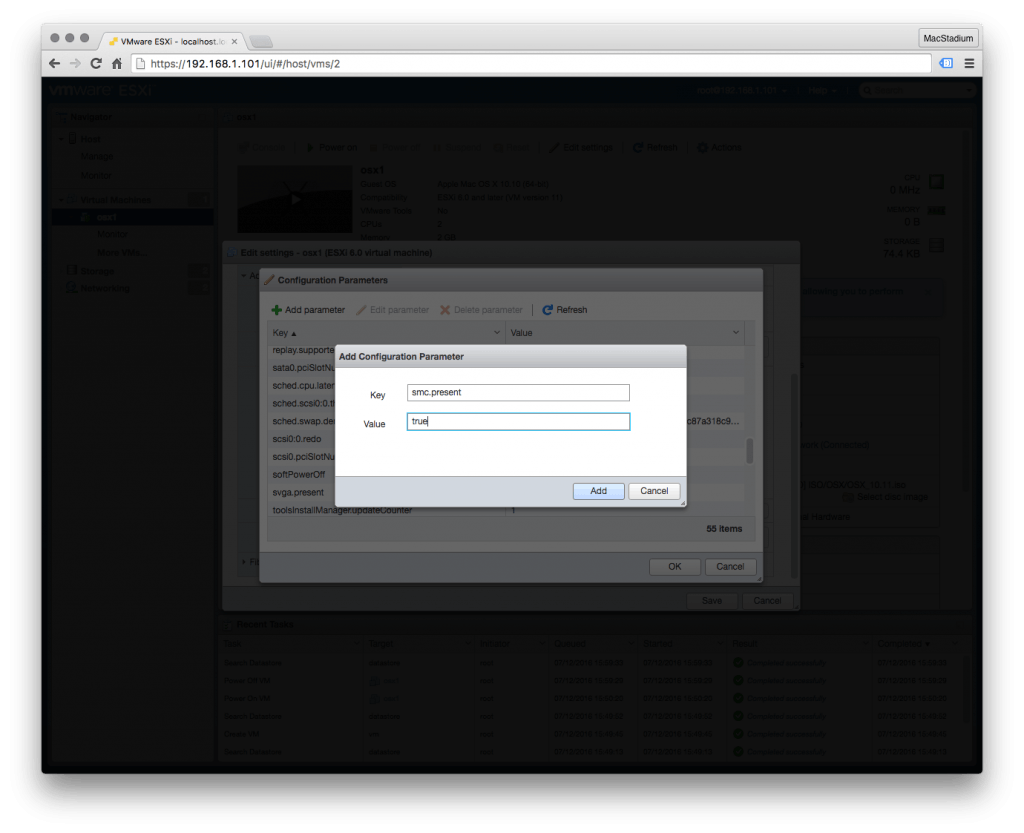The width and height of the screenshot is (1024, 833).
Task: Click the Add button in the parameter dialog
Action: coord(598,491)
